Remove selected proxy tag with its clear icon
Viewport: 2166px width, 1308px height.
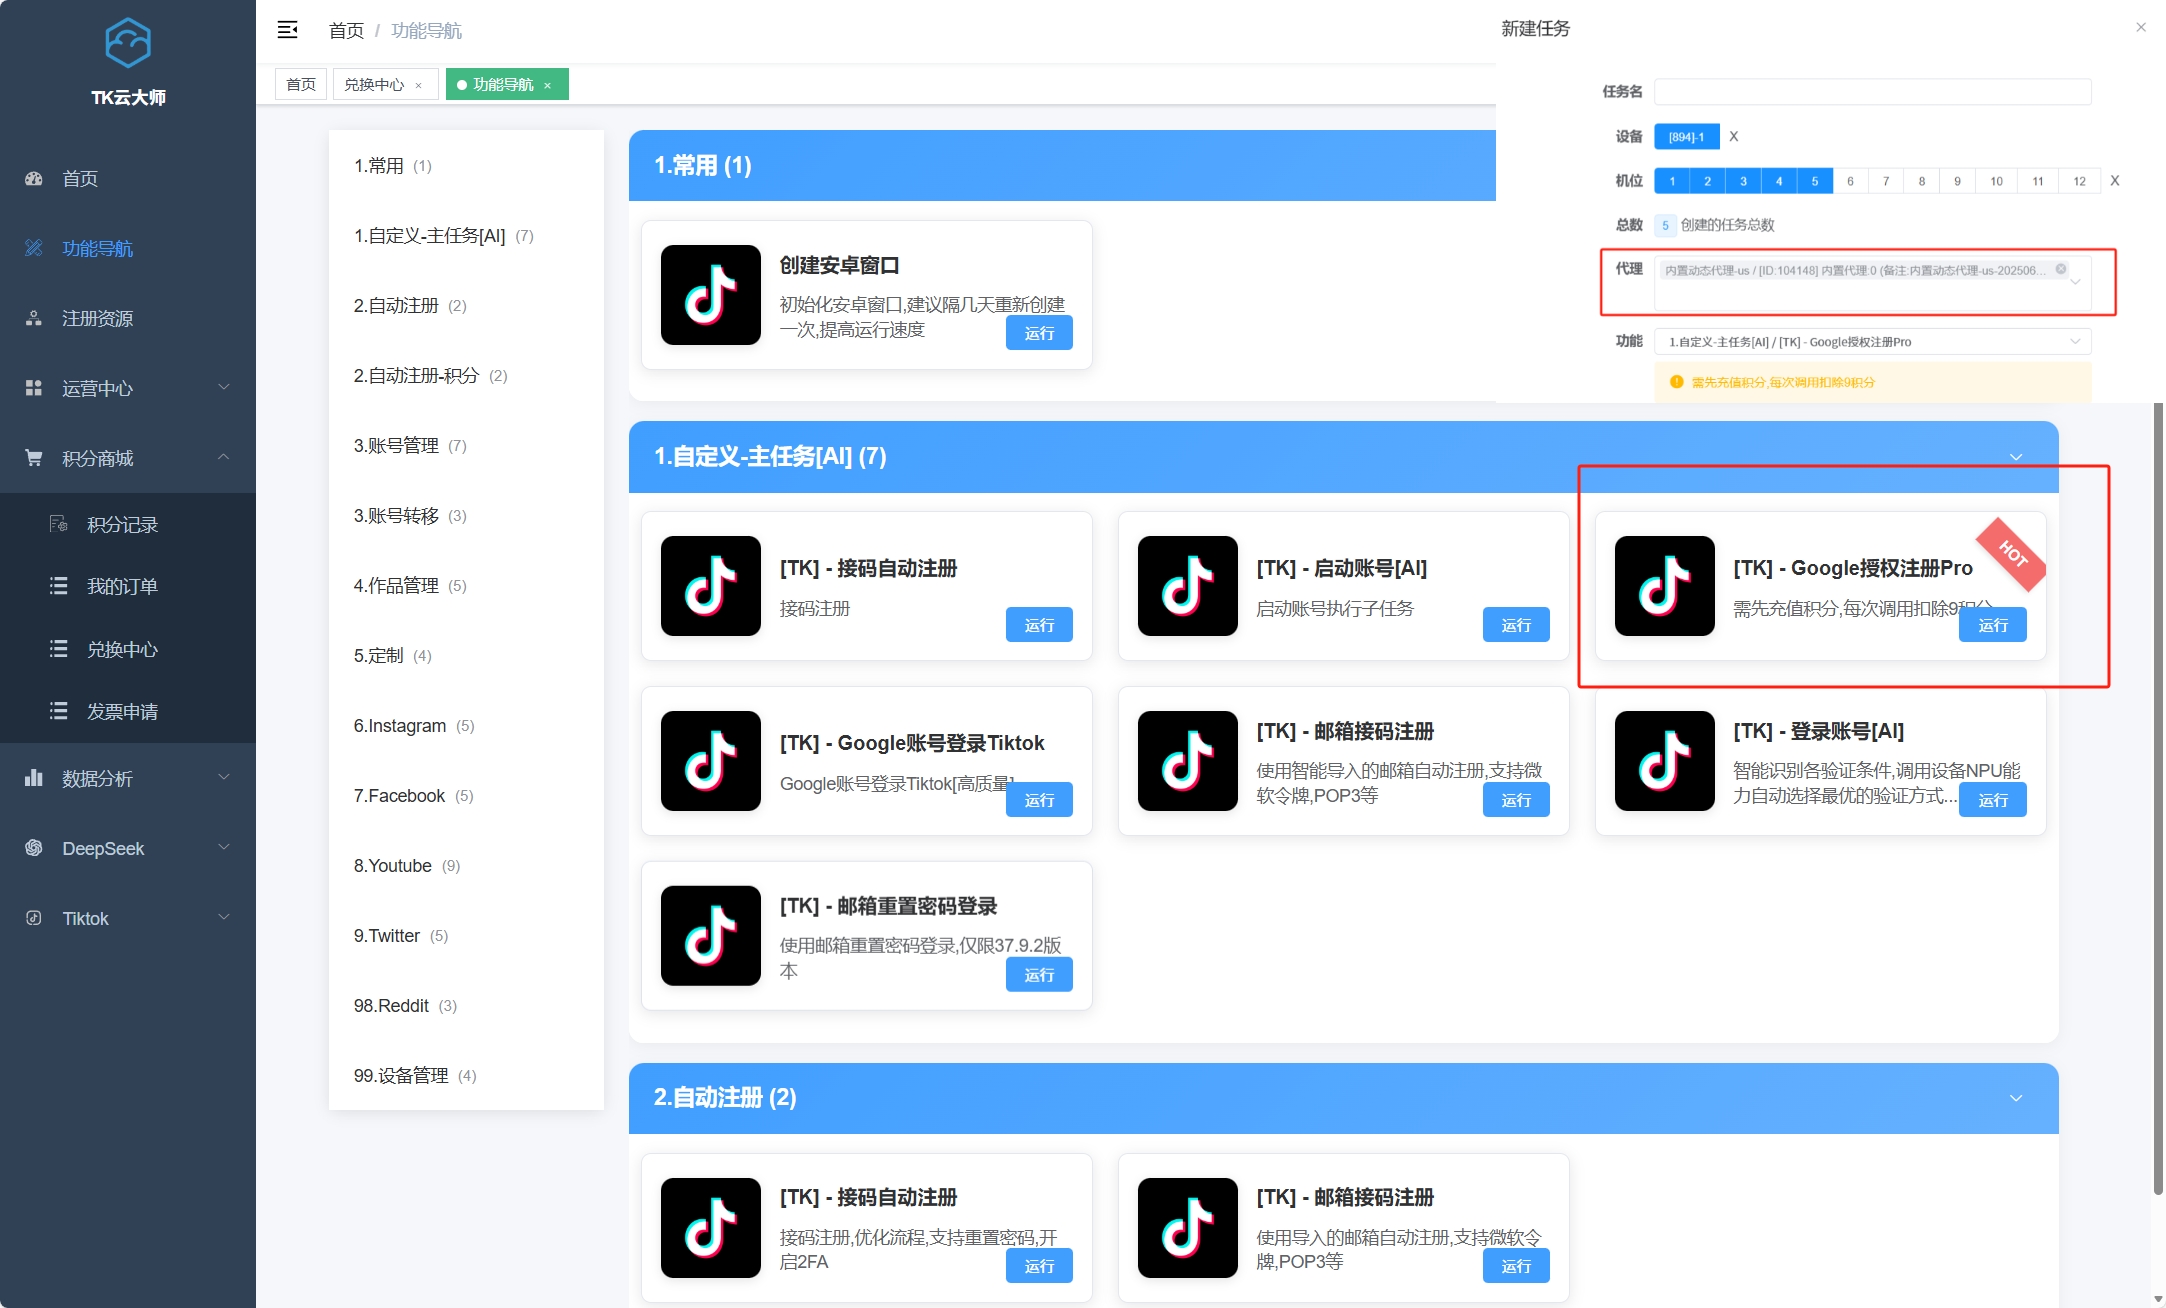click(x=2061, y=269)
